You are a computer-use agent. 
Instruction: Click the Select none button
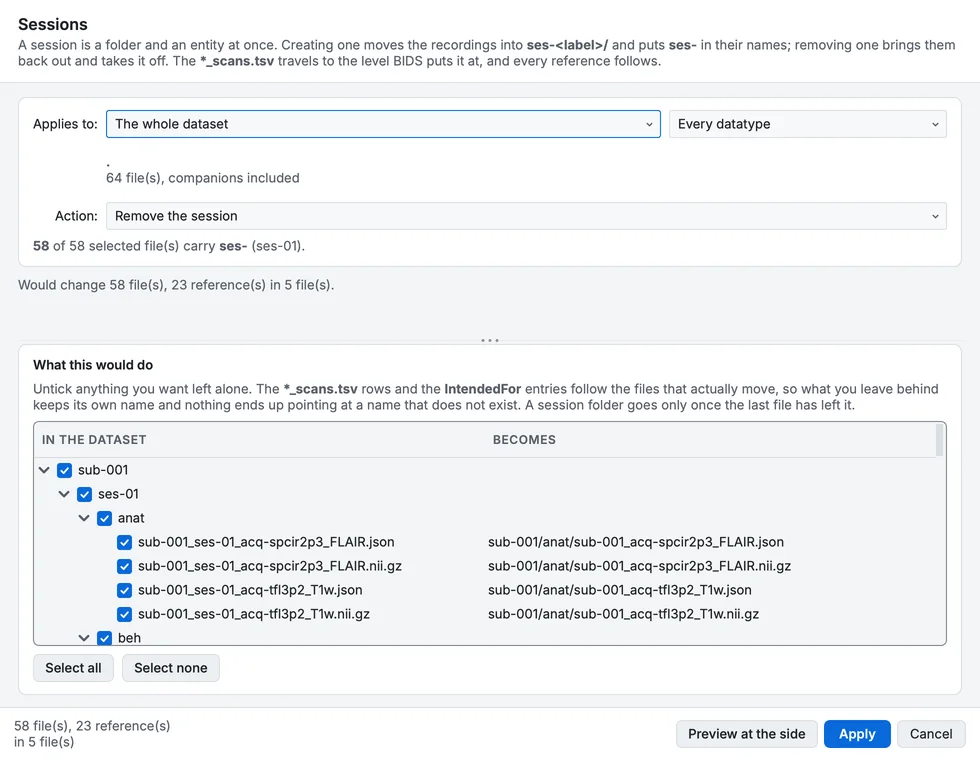(x=171, y=668)
